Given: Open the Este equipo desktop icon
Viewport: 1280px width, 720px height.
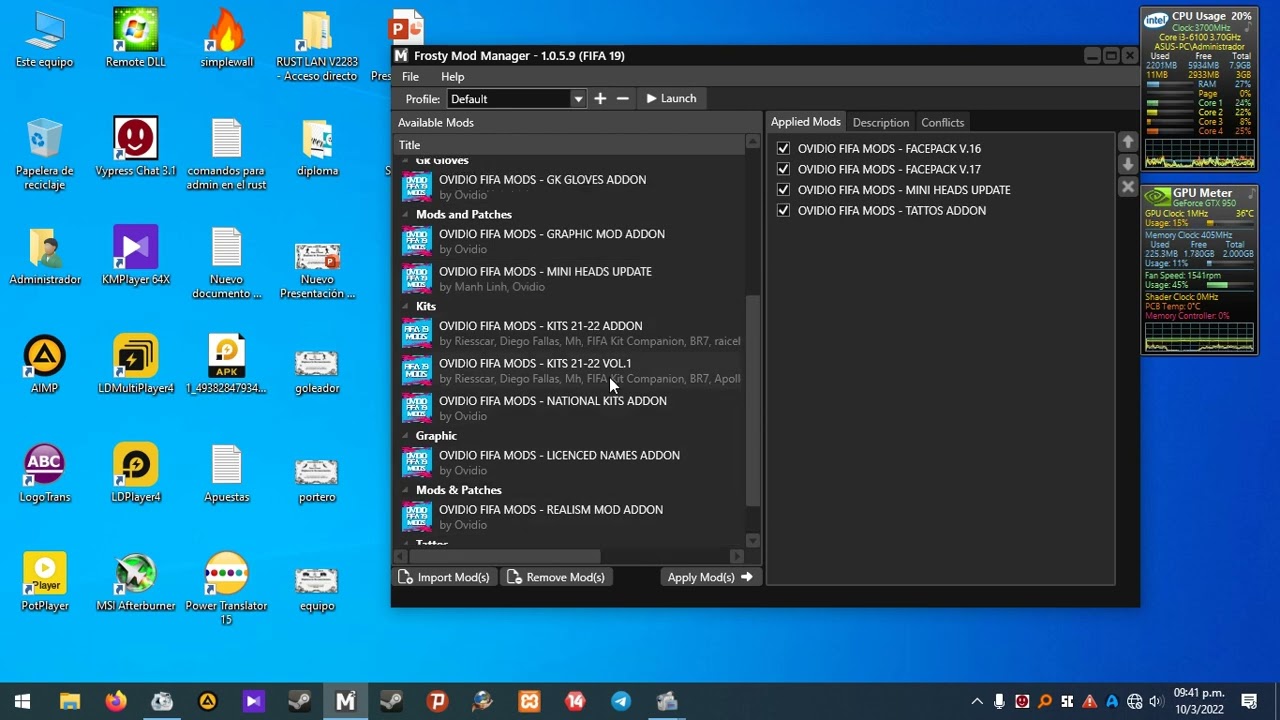Looking at the screenshot, I should 44,39.
